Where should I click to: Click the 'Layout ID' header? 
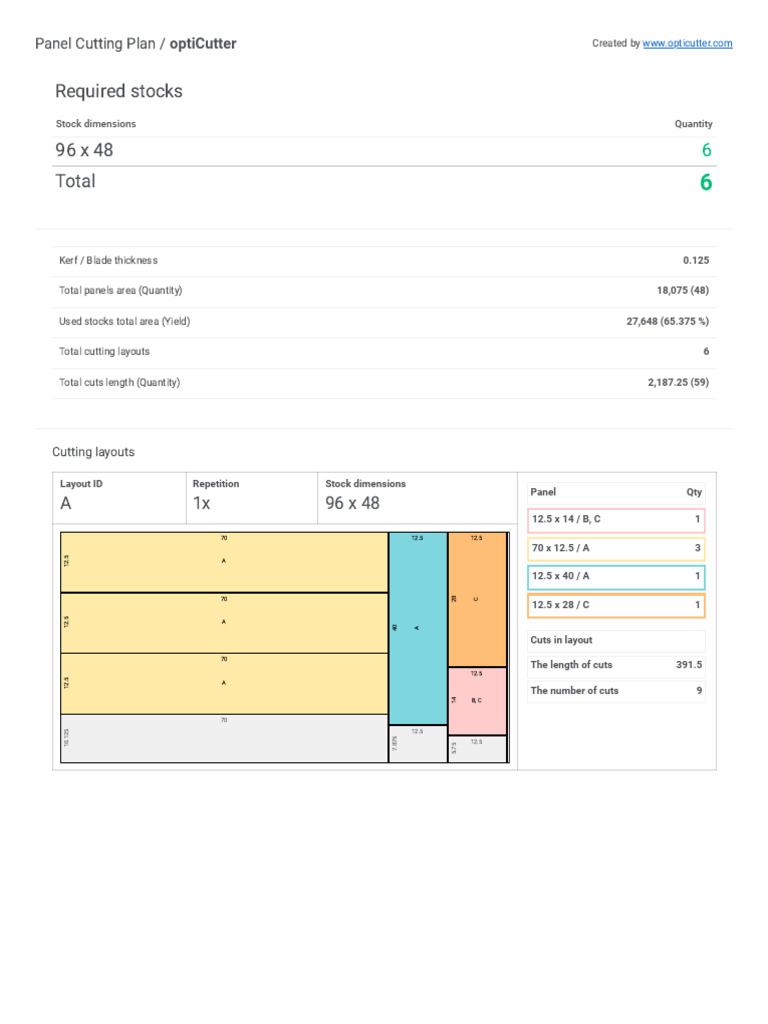[x=81, y=484]
